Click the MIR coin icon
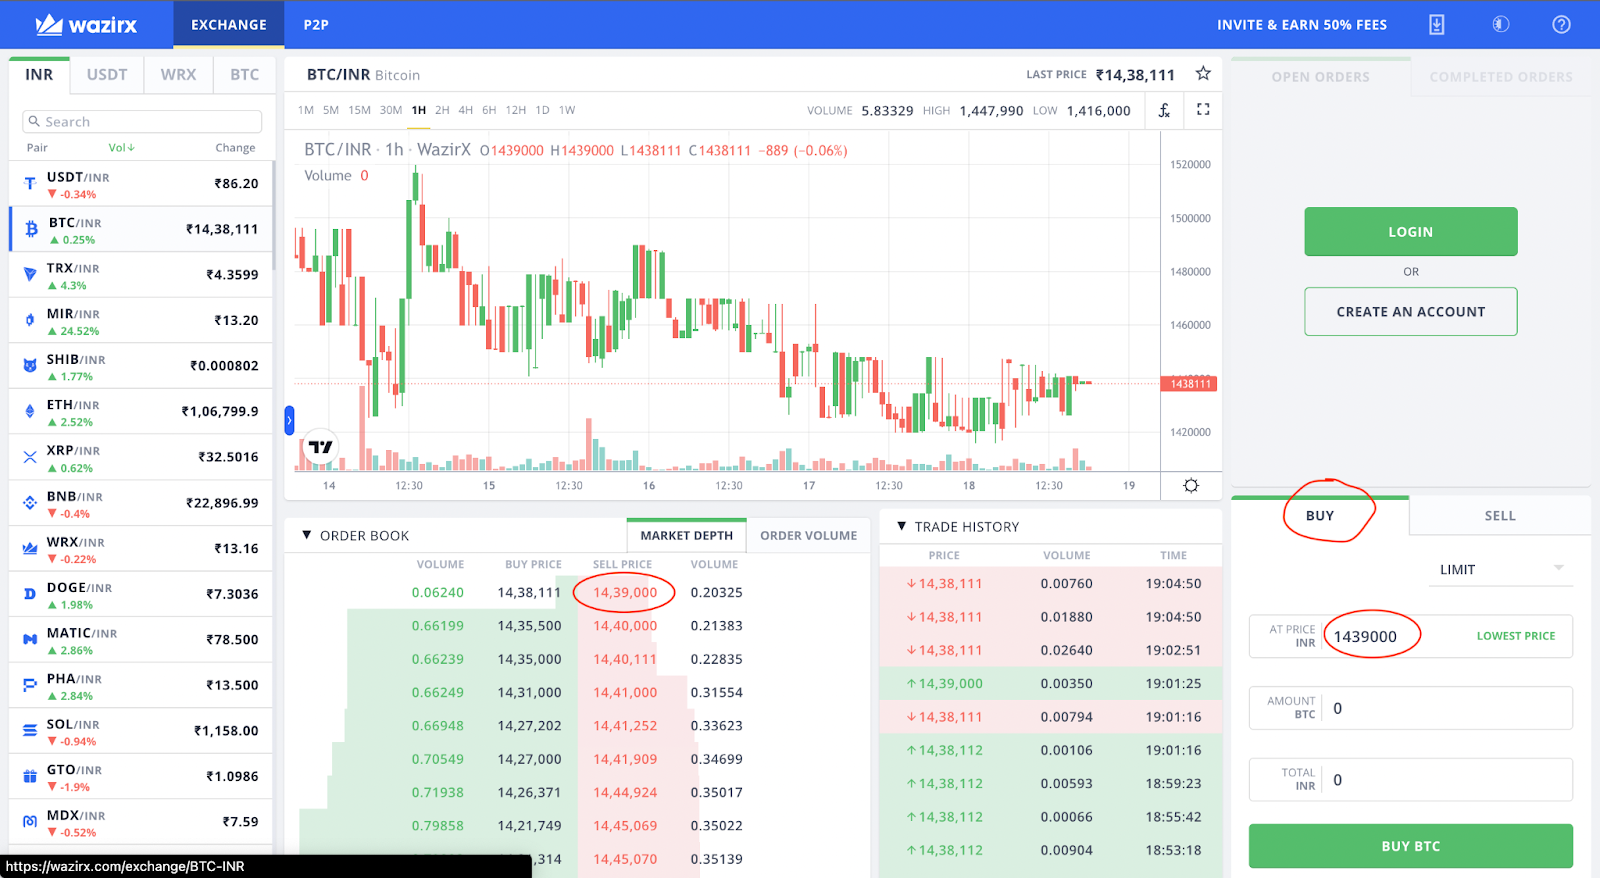Image resolution: width=1600 pixels, height=878 pixels. (x=30, y=320)
